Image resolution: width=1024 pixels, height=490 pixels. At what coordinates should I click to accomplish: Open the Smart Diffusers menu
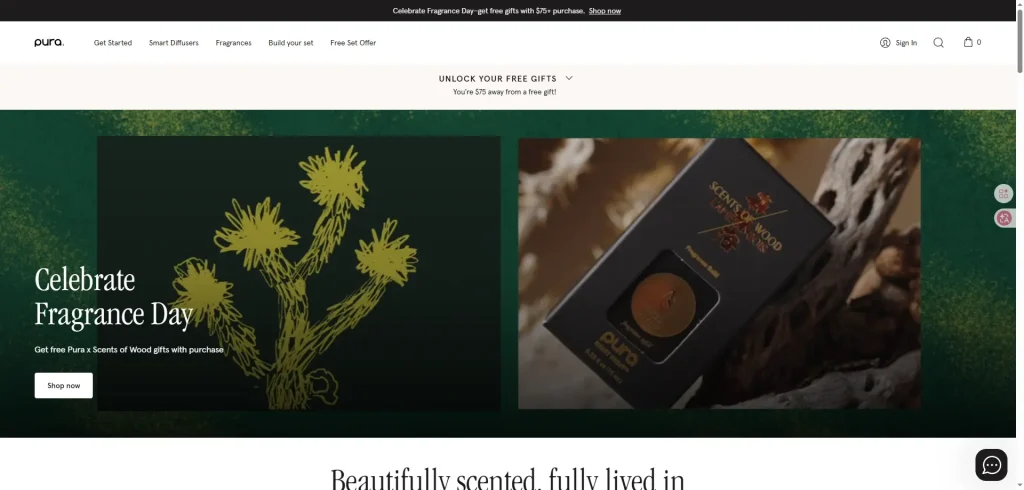(174, 42)
